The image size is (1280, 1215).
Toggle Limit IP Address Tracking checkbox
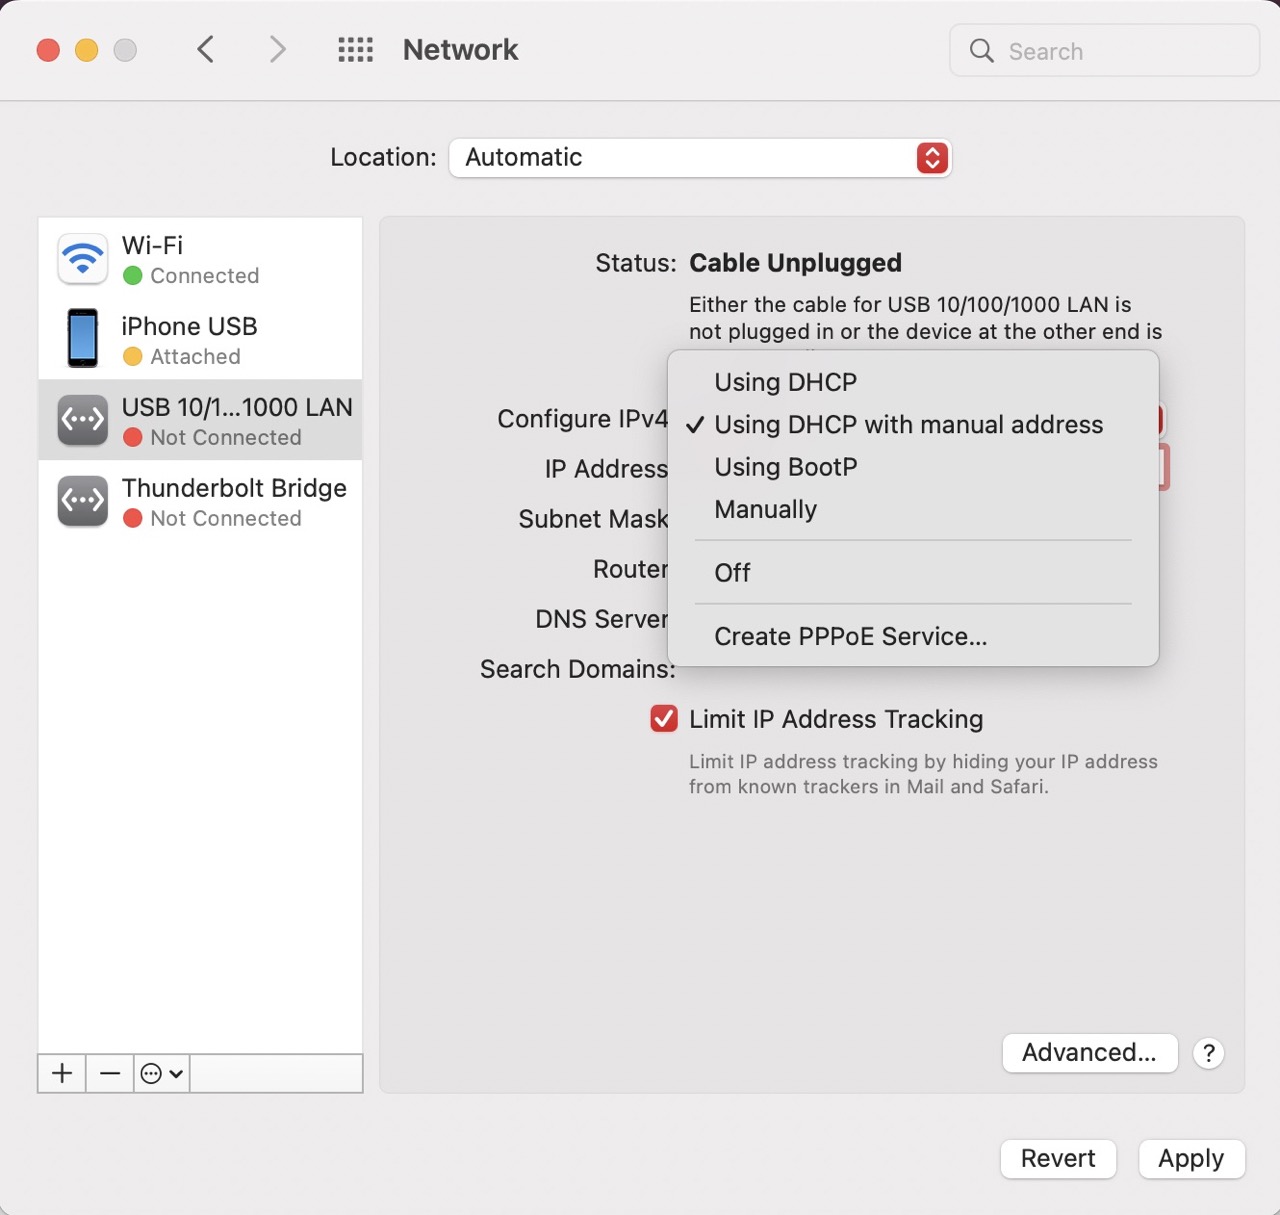[x=664, y=718]
